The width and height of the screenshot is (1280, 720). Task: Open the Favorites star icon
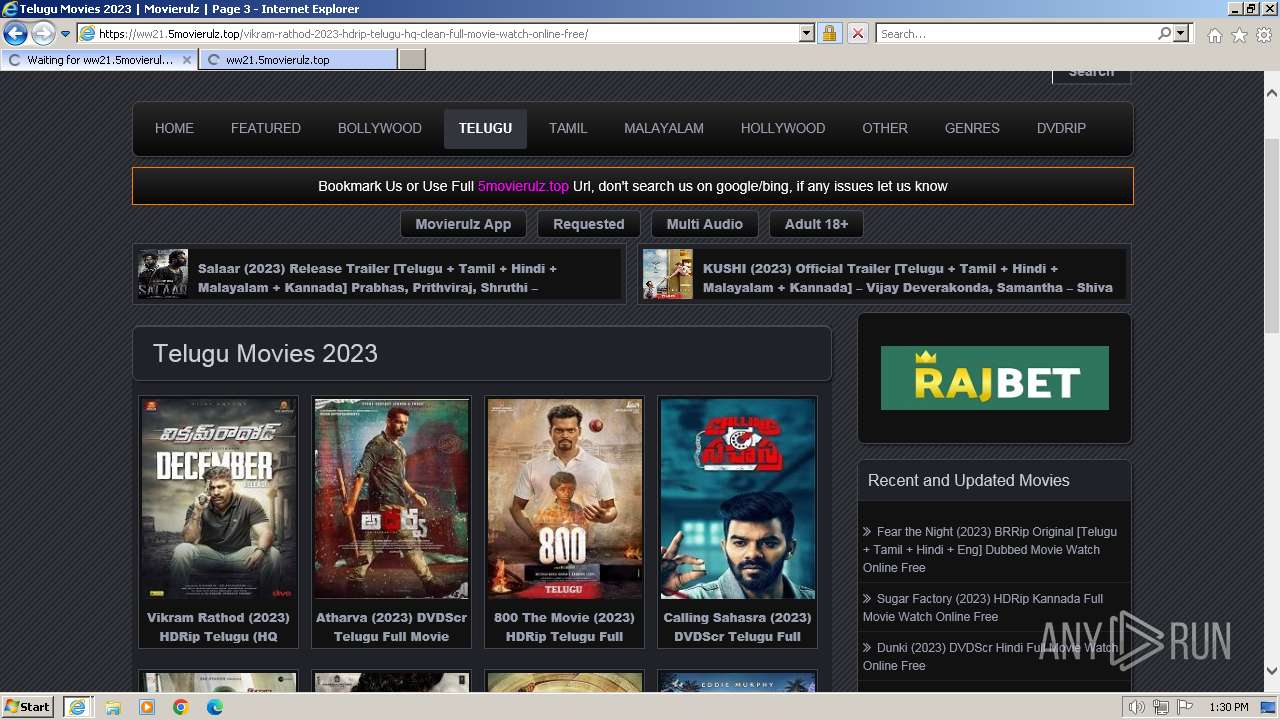click(x=1239, y=35)
